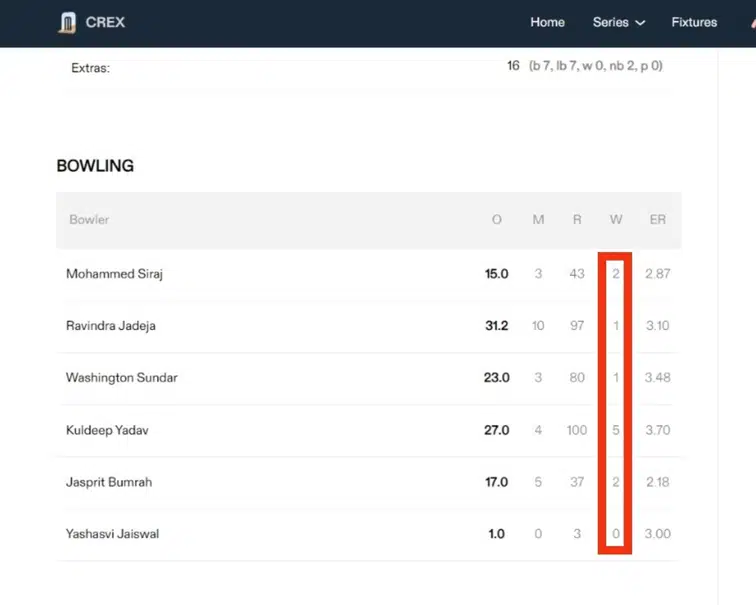Click the extras total 16
756x605 pixels.
[513, 66]
